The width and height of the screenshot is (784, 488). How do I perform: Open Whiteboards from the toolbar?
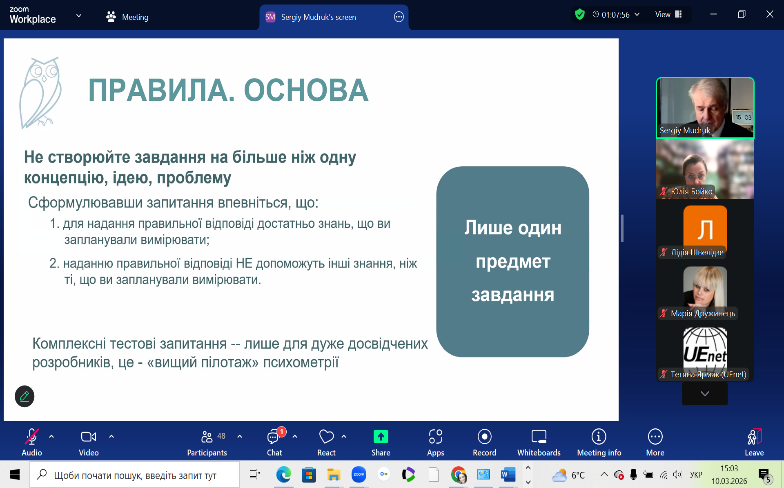click(539, 437)
